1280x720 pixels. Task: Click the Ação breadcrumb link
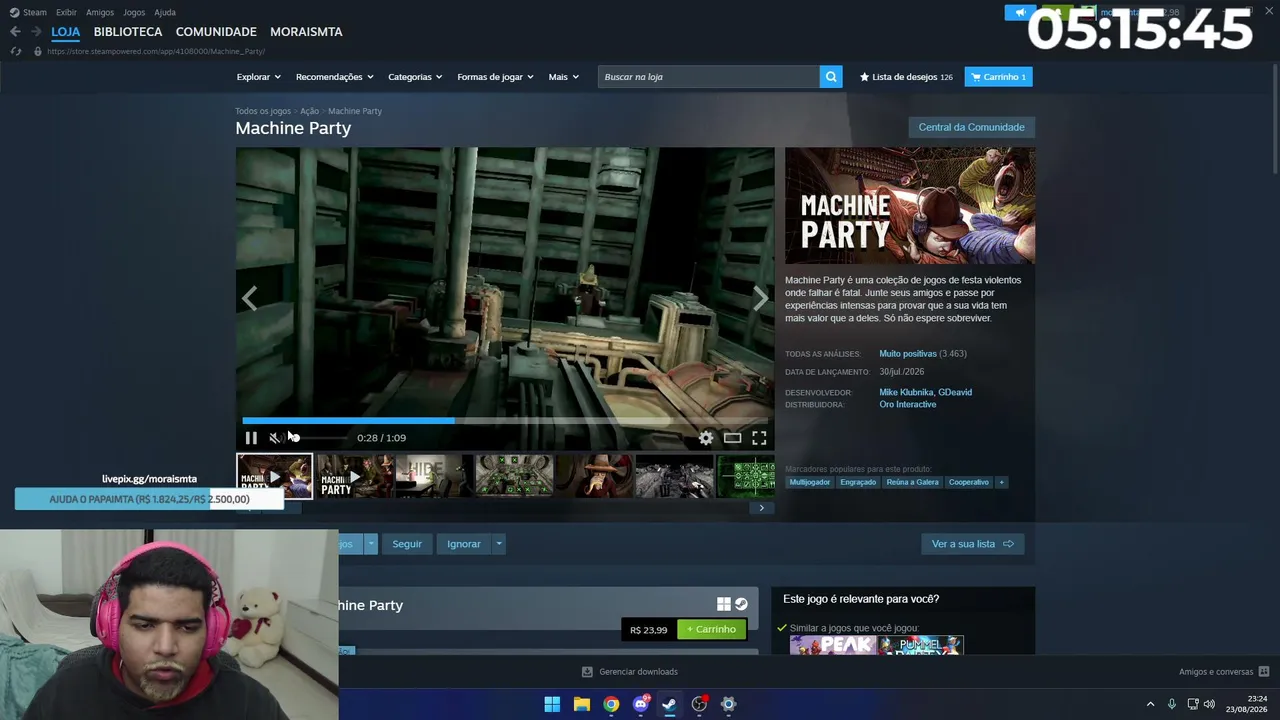tap(309, 111)
